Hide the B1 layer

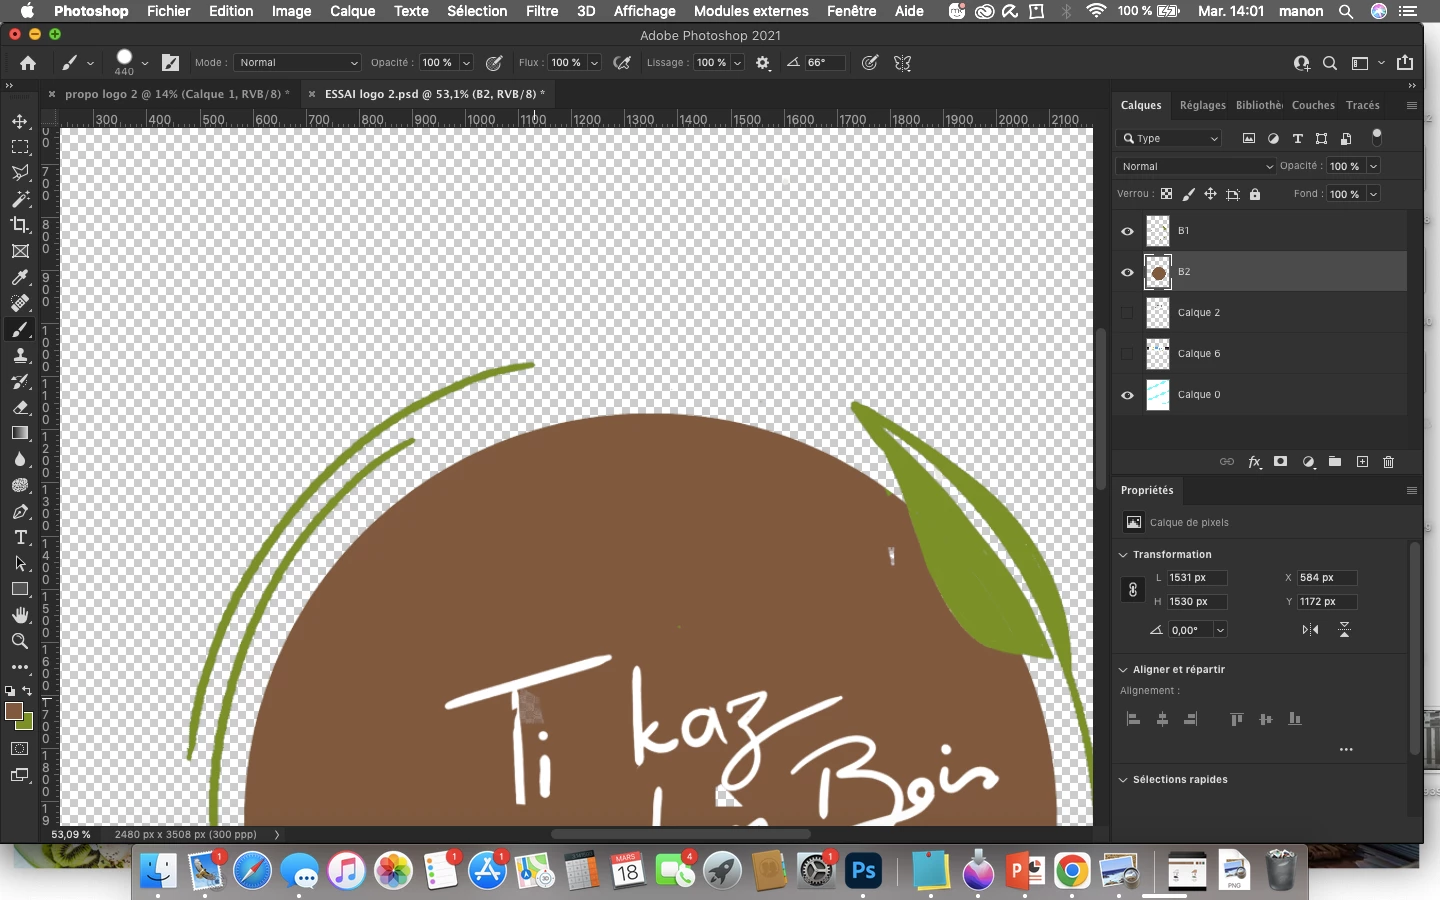point(1127,231)
